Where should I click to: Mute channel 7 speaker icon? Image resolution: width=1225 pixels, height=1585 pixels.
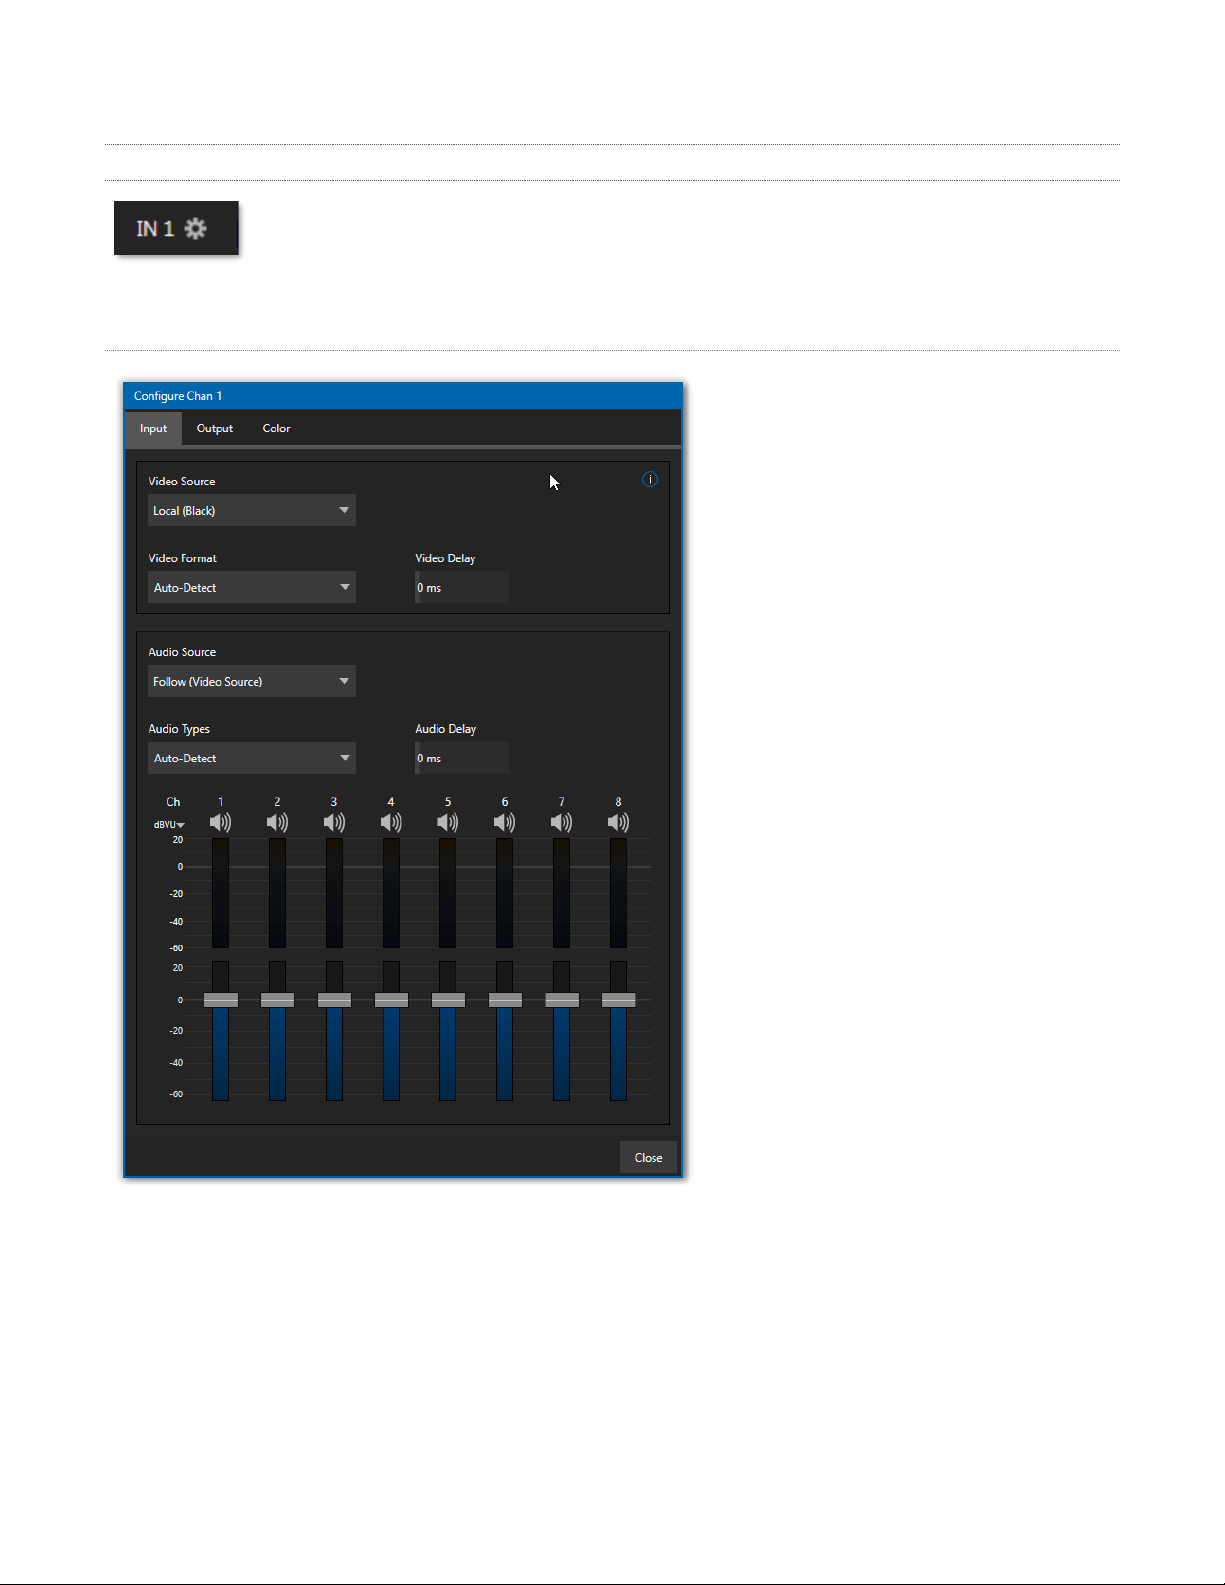click(x=562, y=822)
